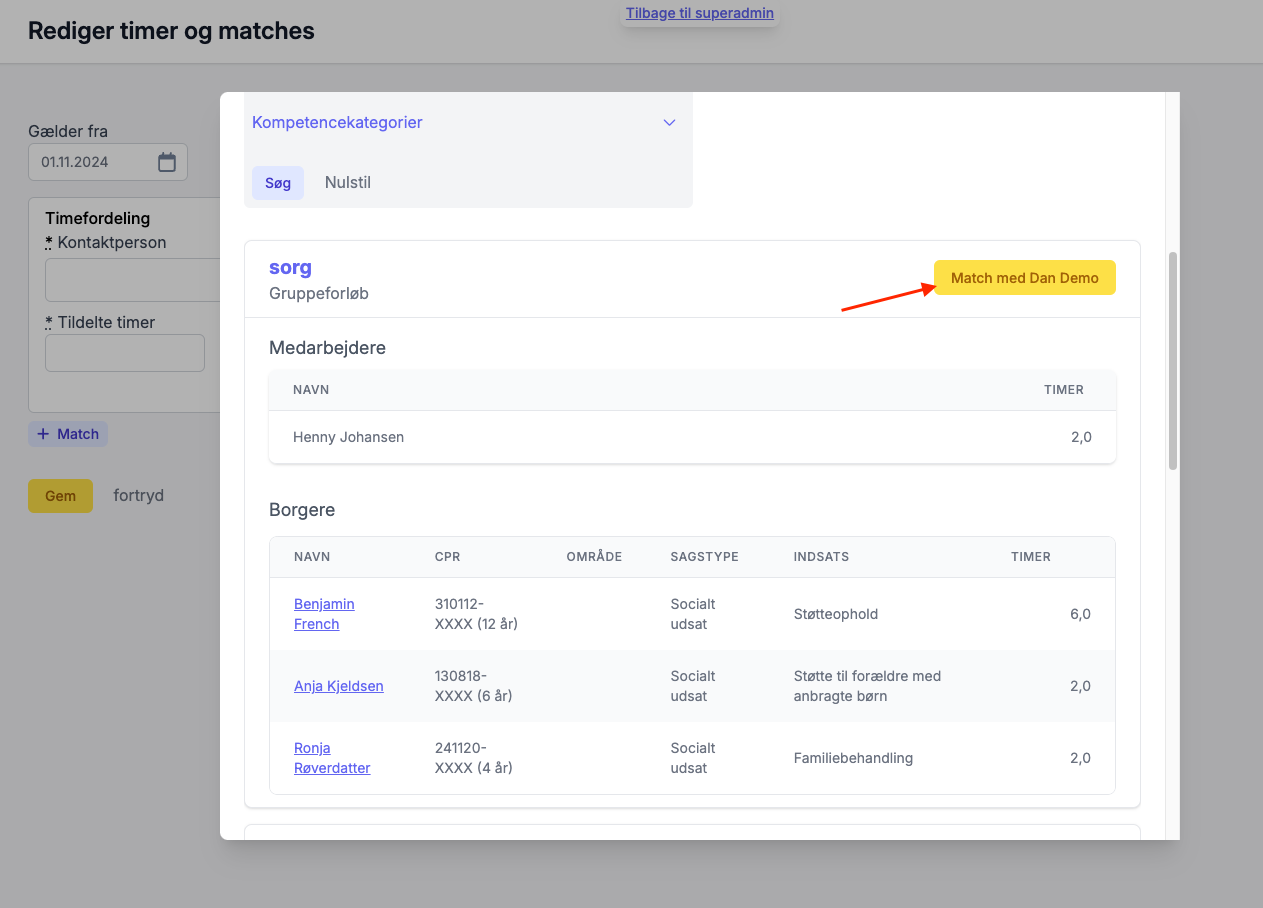This screenshot has height=908, width=1263.
Task: Click the Søg button
Action: point(278,183)
